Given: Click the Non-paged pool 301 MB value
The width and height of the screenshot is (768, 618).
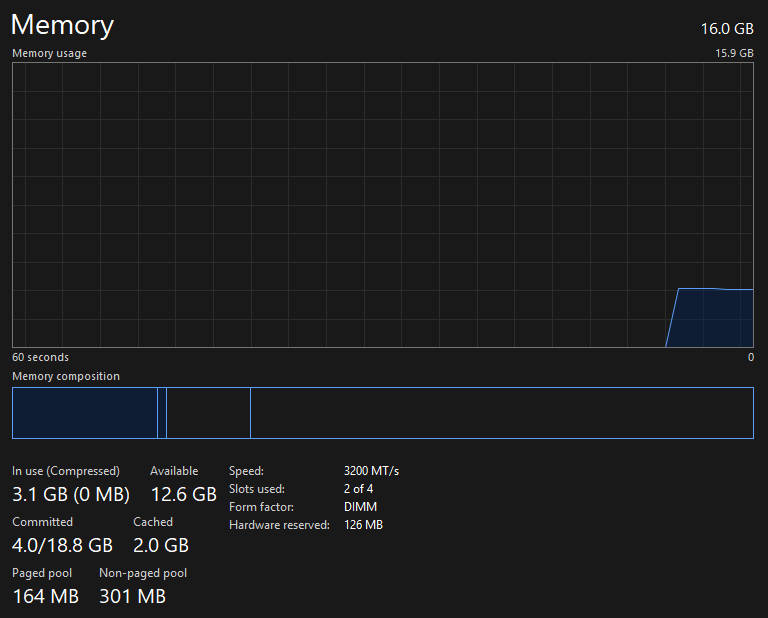Looking at the screenshot, I should tap(133, 596).
